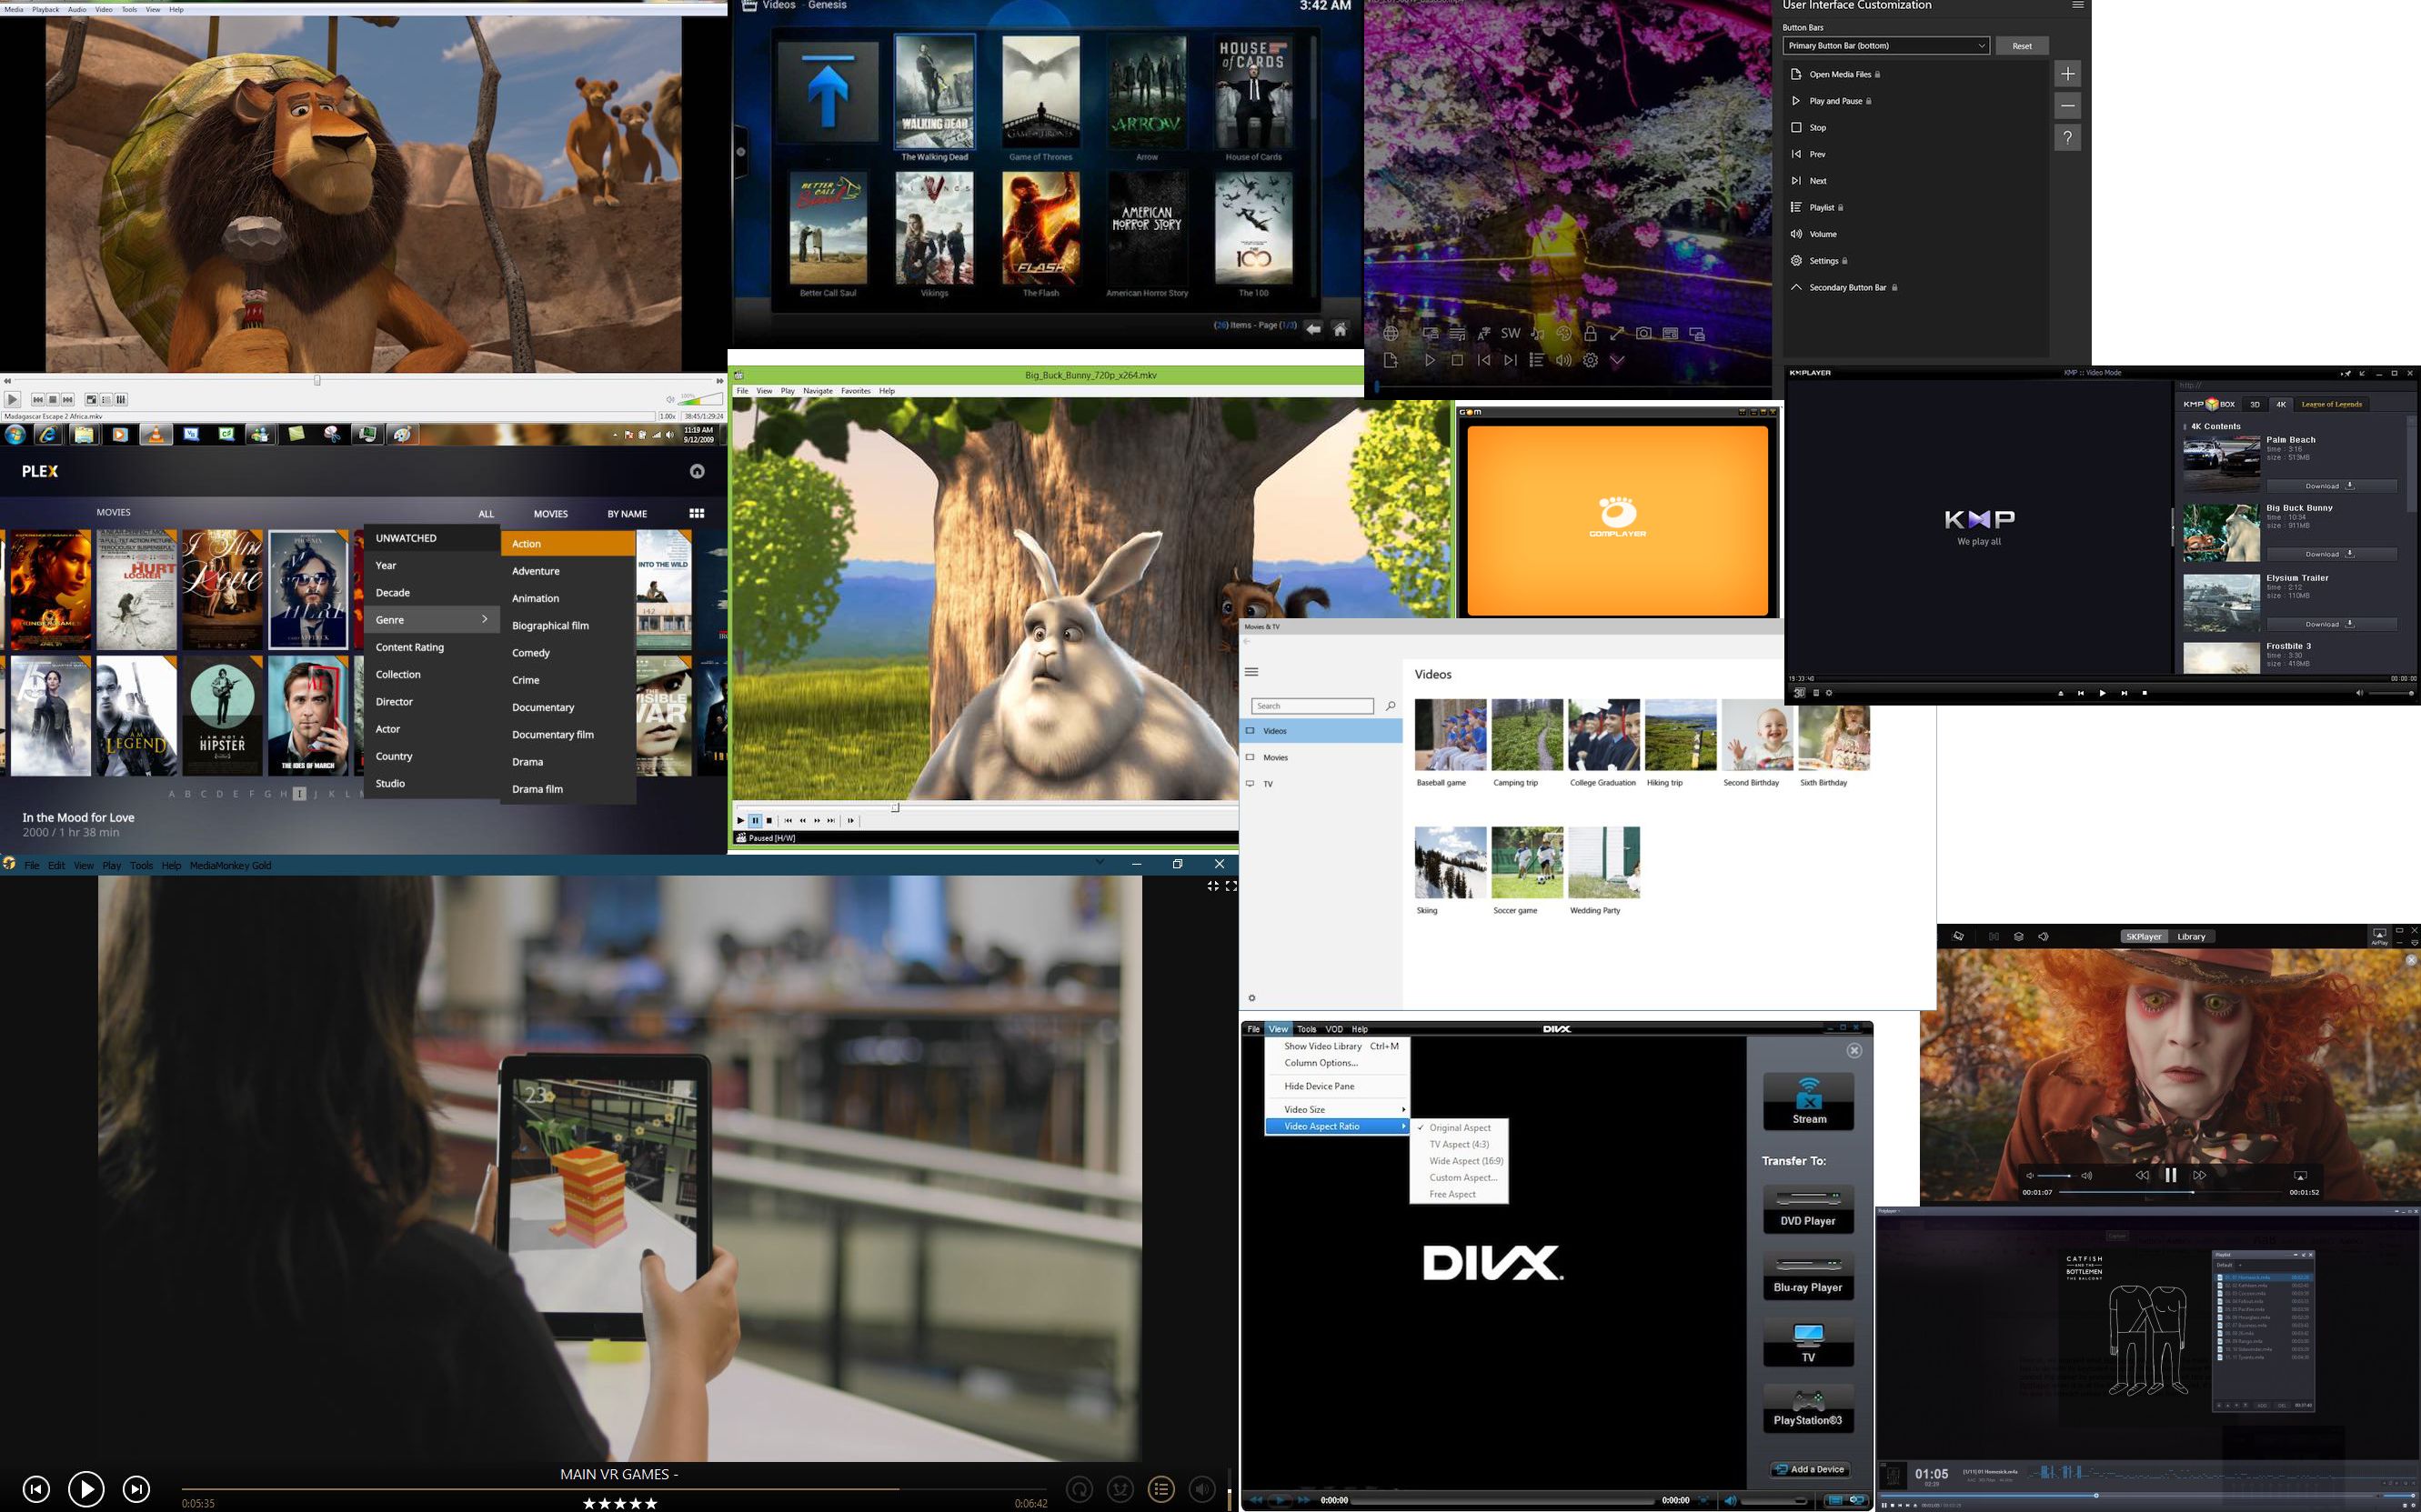Open PotPlayer user interface hamburger menu
The width and height of the screenshot is (2421, 1512).
coord(2077,5)
